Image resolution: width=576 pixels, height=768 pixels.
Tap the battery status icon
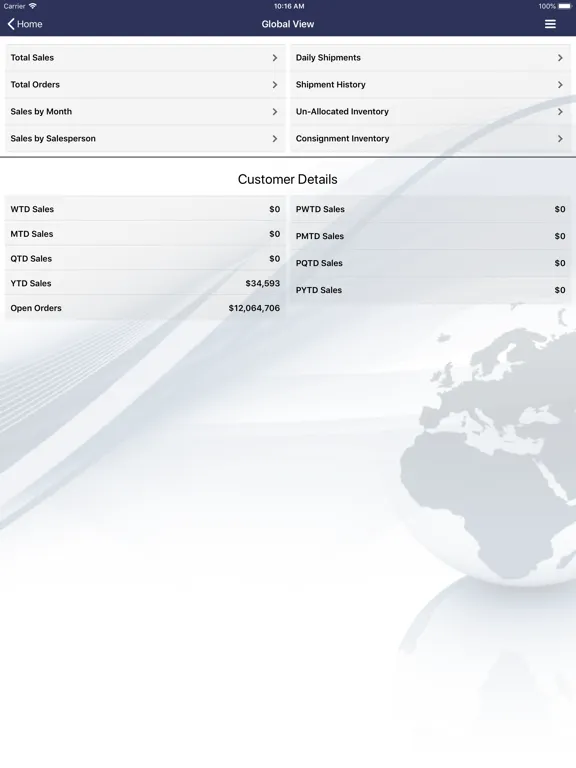click(x=565, y=6)
